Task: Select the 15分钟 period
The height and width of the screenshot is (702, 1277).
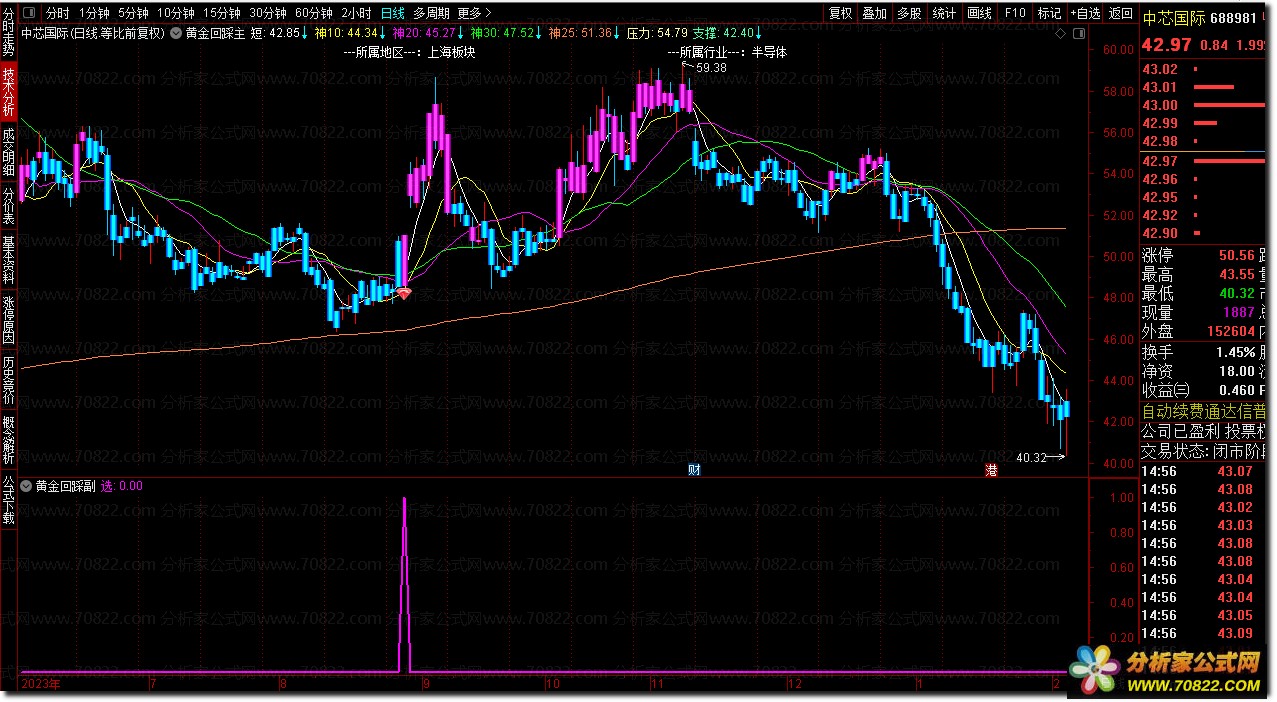Action: click(222, 13)
